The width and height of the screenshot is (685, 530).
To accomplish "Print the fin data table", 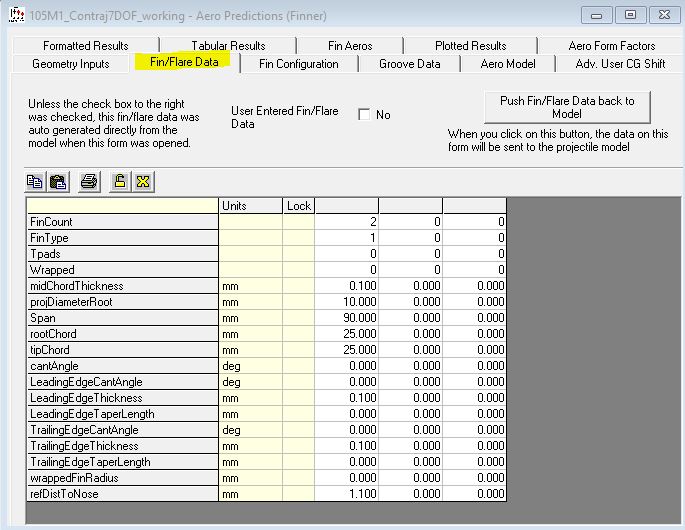I will [89, 181].
